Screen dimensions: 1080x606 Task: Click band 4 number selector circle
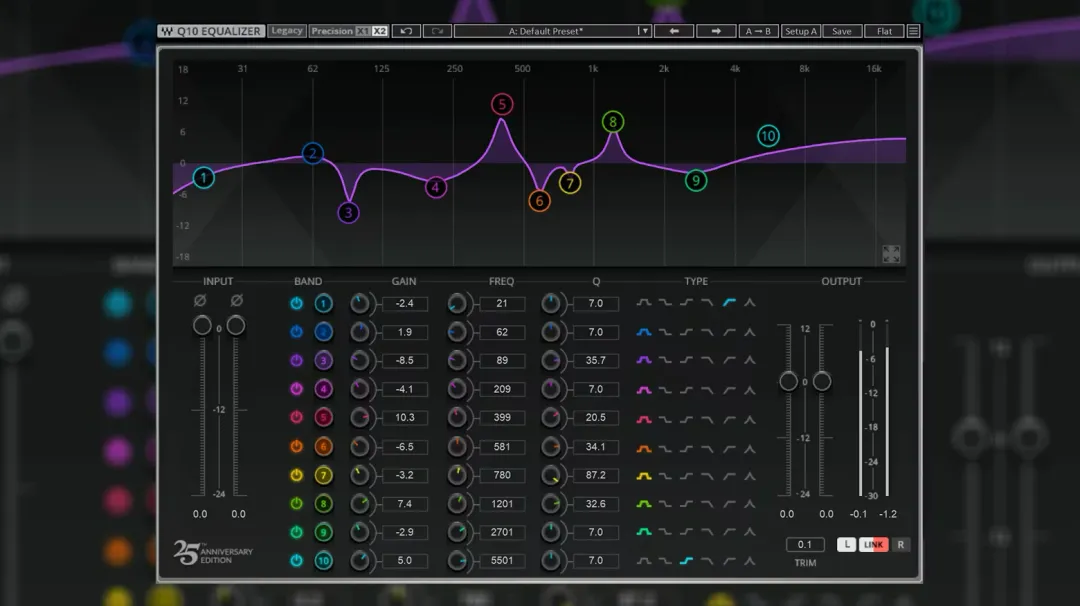pos(323,389)
